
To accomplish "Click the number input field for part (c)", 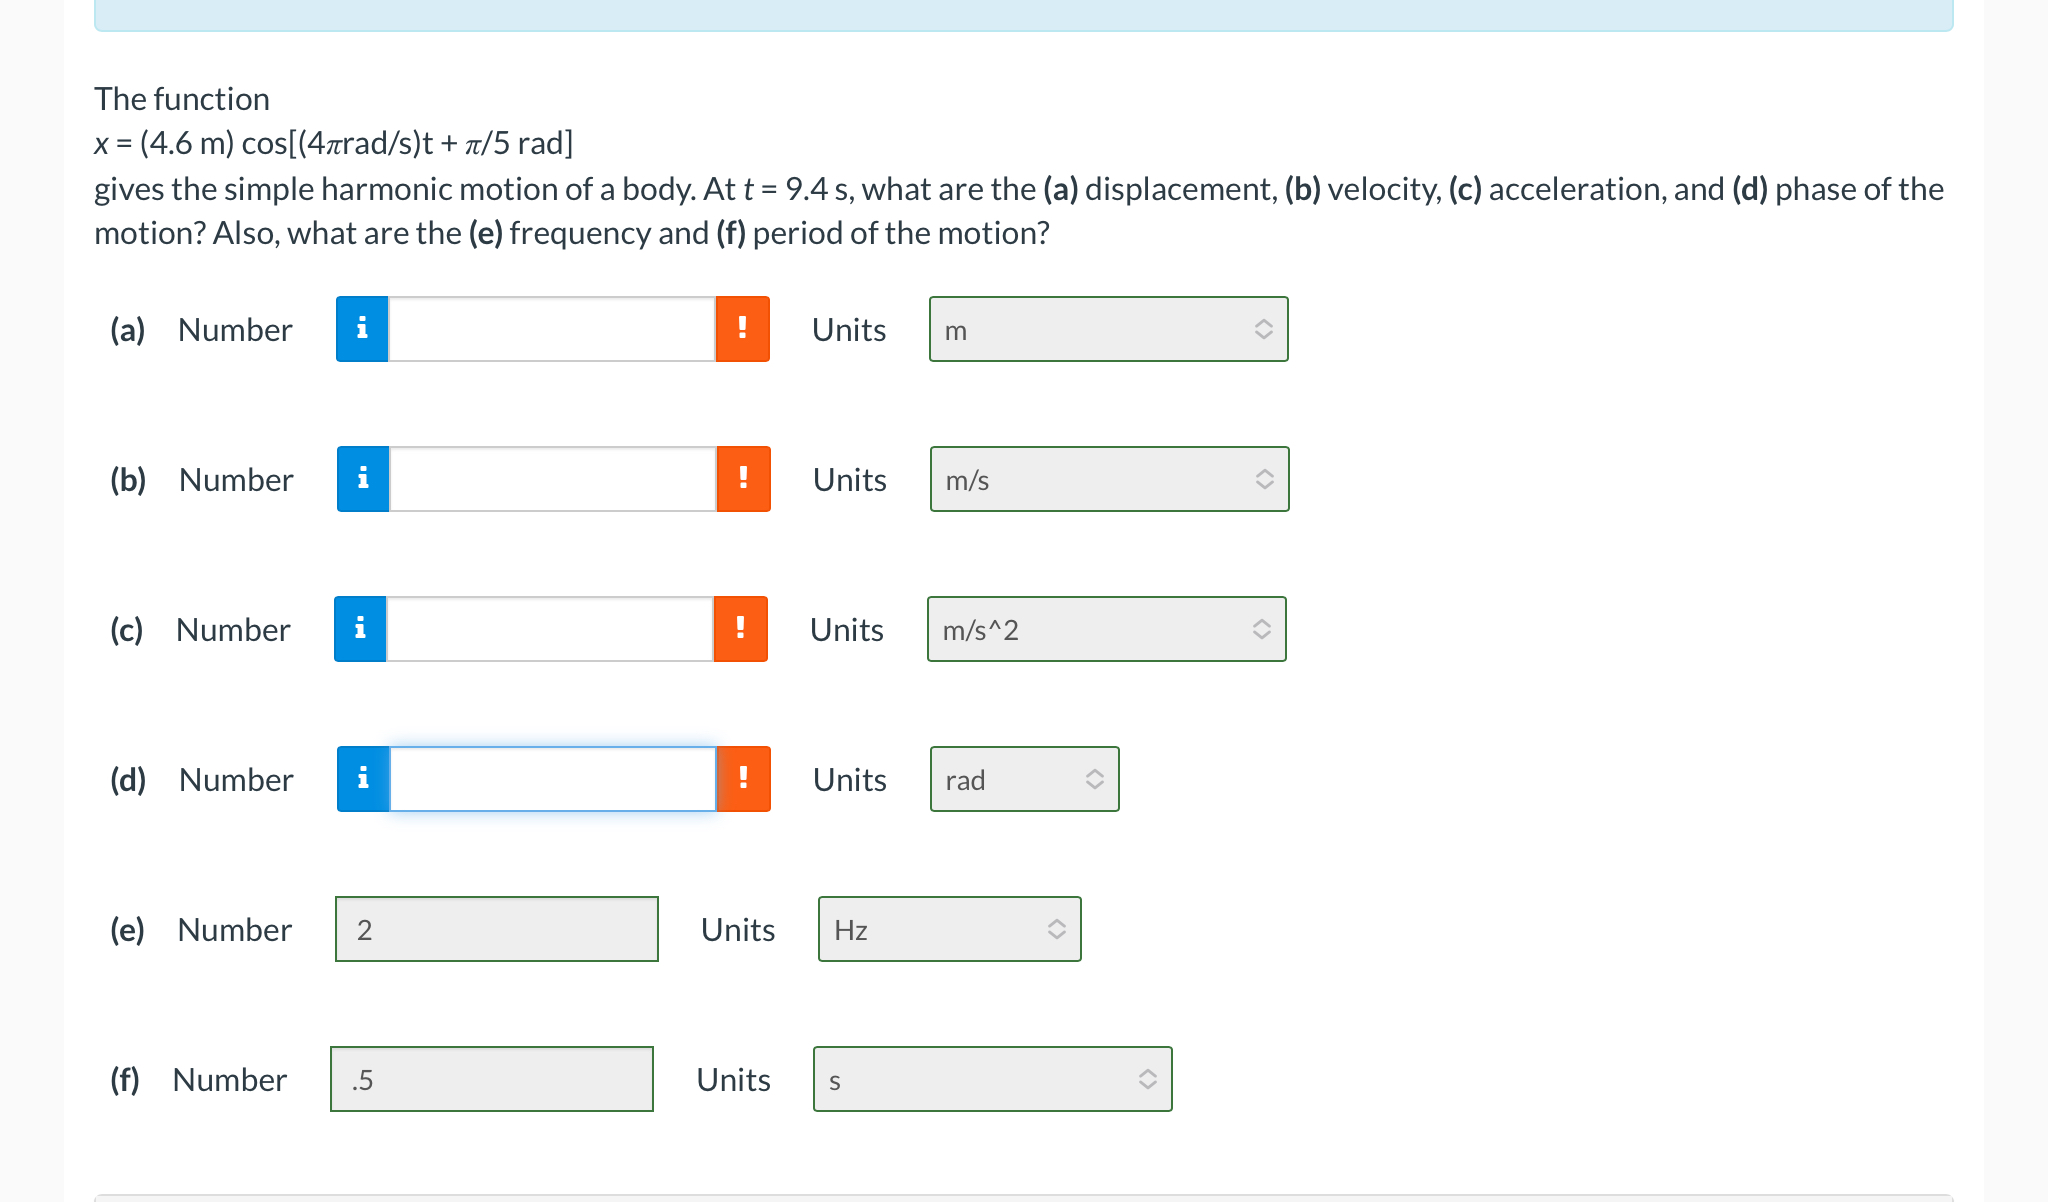I will [x=550, y=629].
